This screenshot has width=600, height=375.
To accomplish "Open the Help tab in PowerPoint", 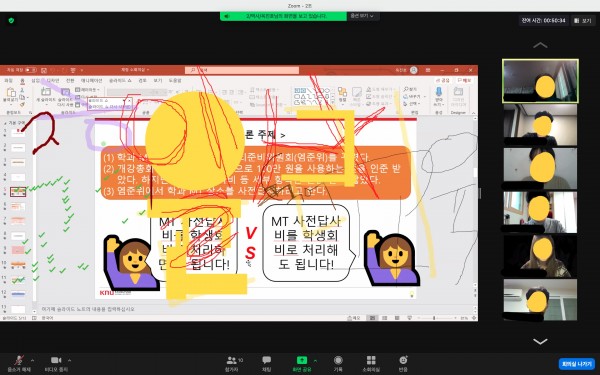I will [x=175, y=81].
